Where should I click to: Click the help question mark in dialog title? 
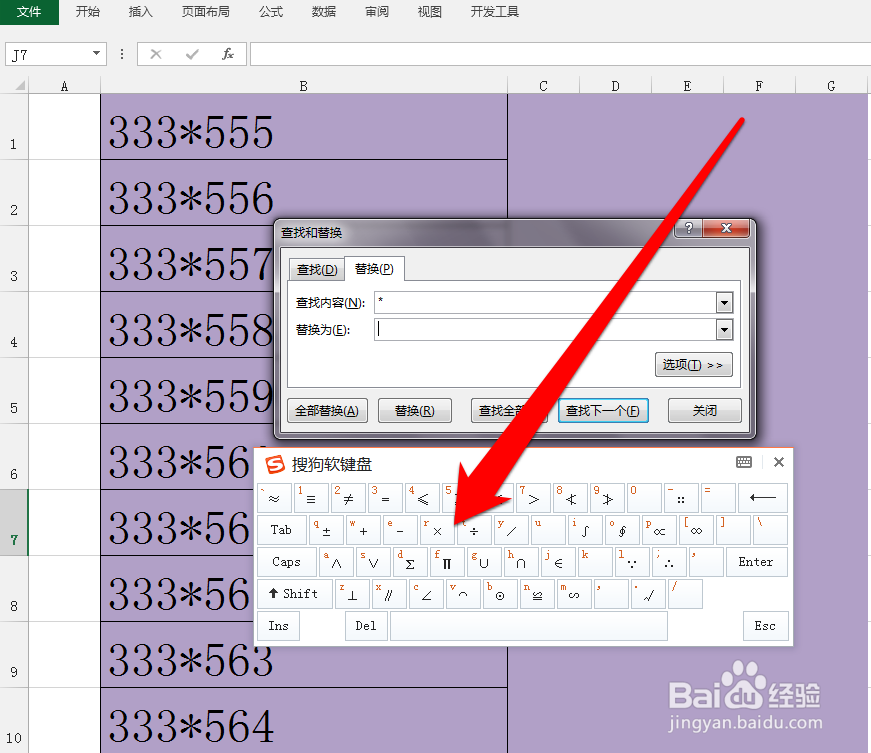[x=689, y=228]
